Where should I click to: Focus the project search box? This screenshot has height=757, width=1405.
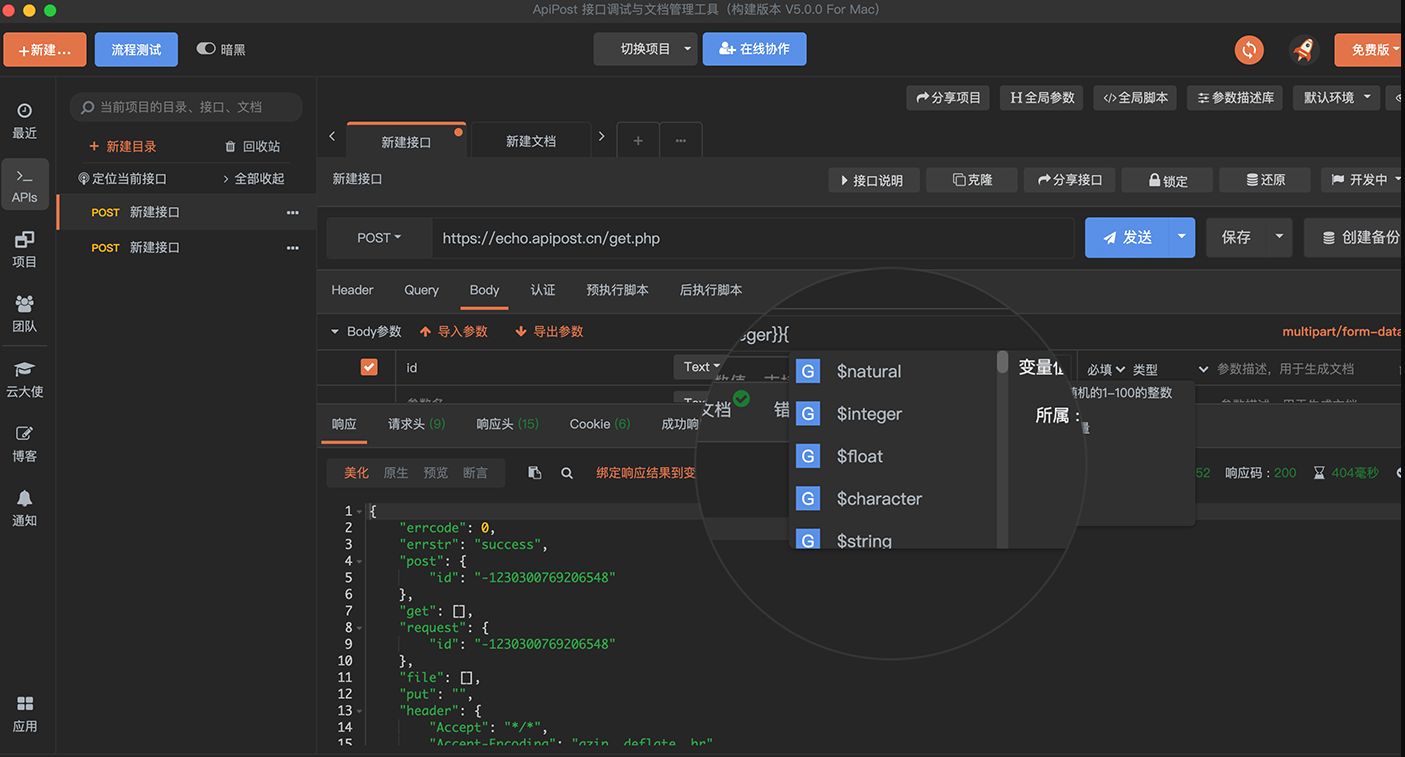(x=186, y=107)
